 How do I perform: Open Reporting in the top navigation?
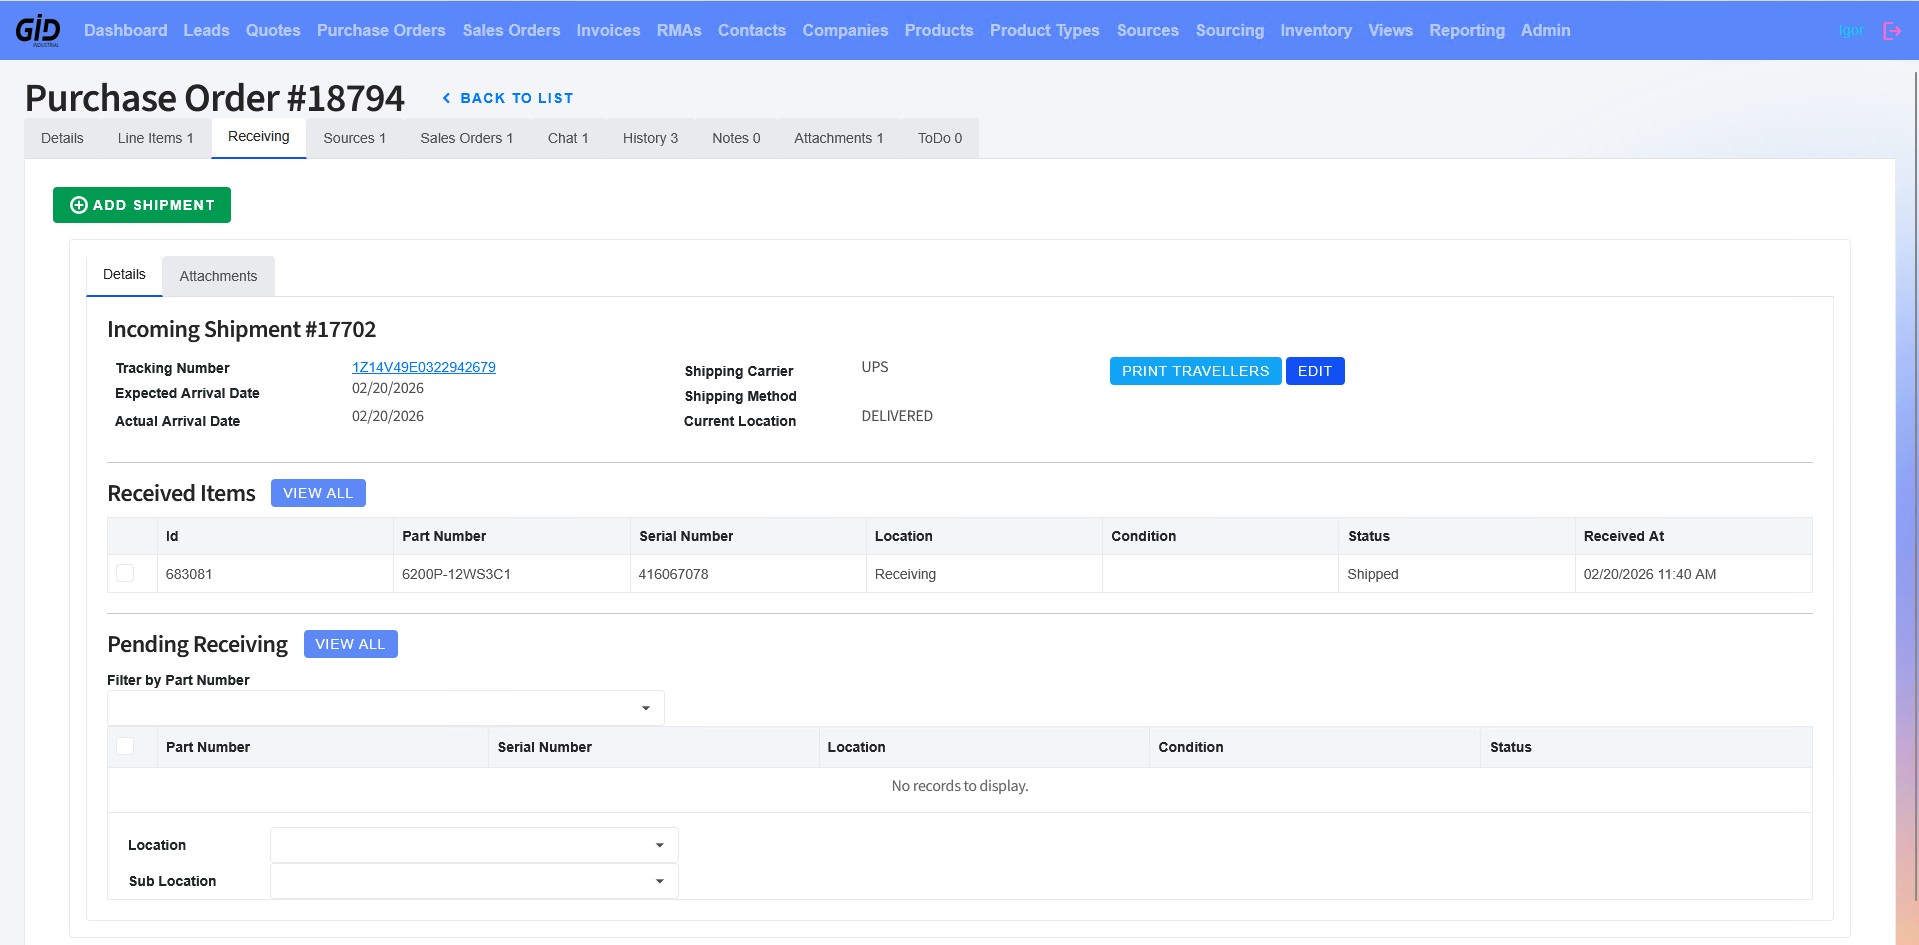click(1467, 30)
